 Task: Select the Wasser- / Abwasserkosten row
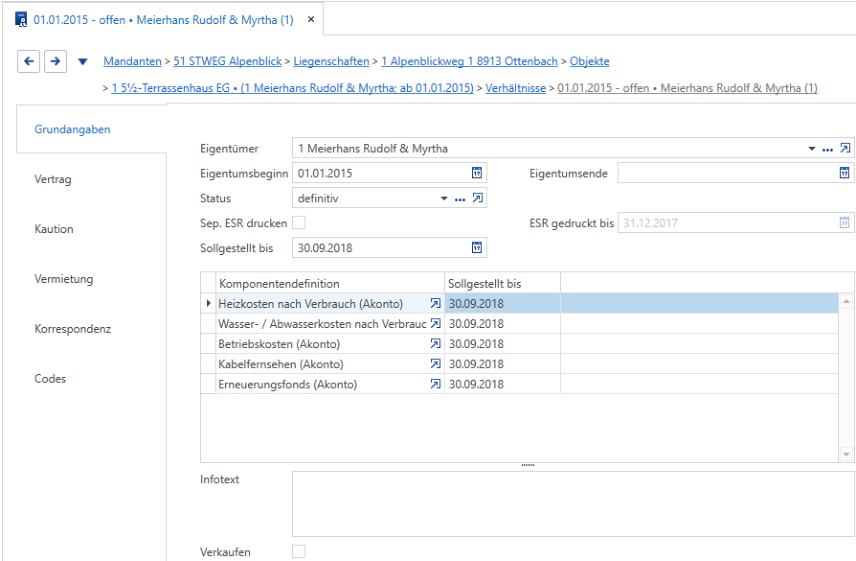[519, 324]
